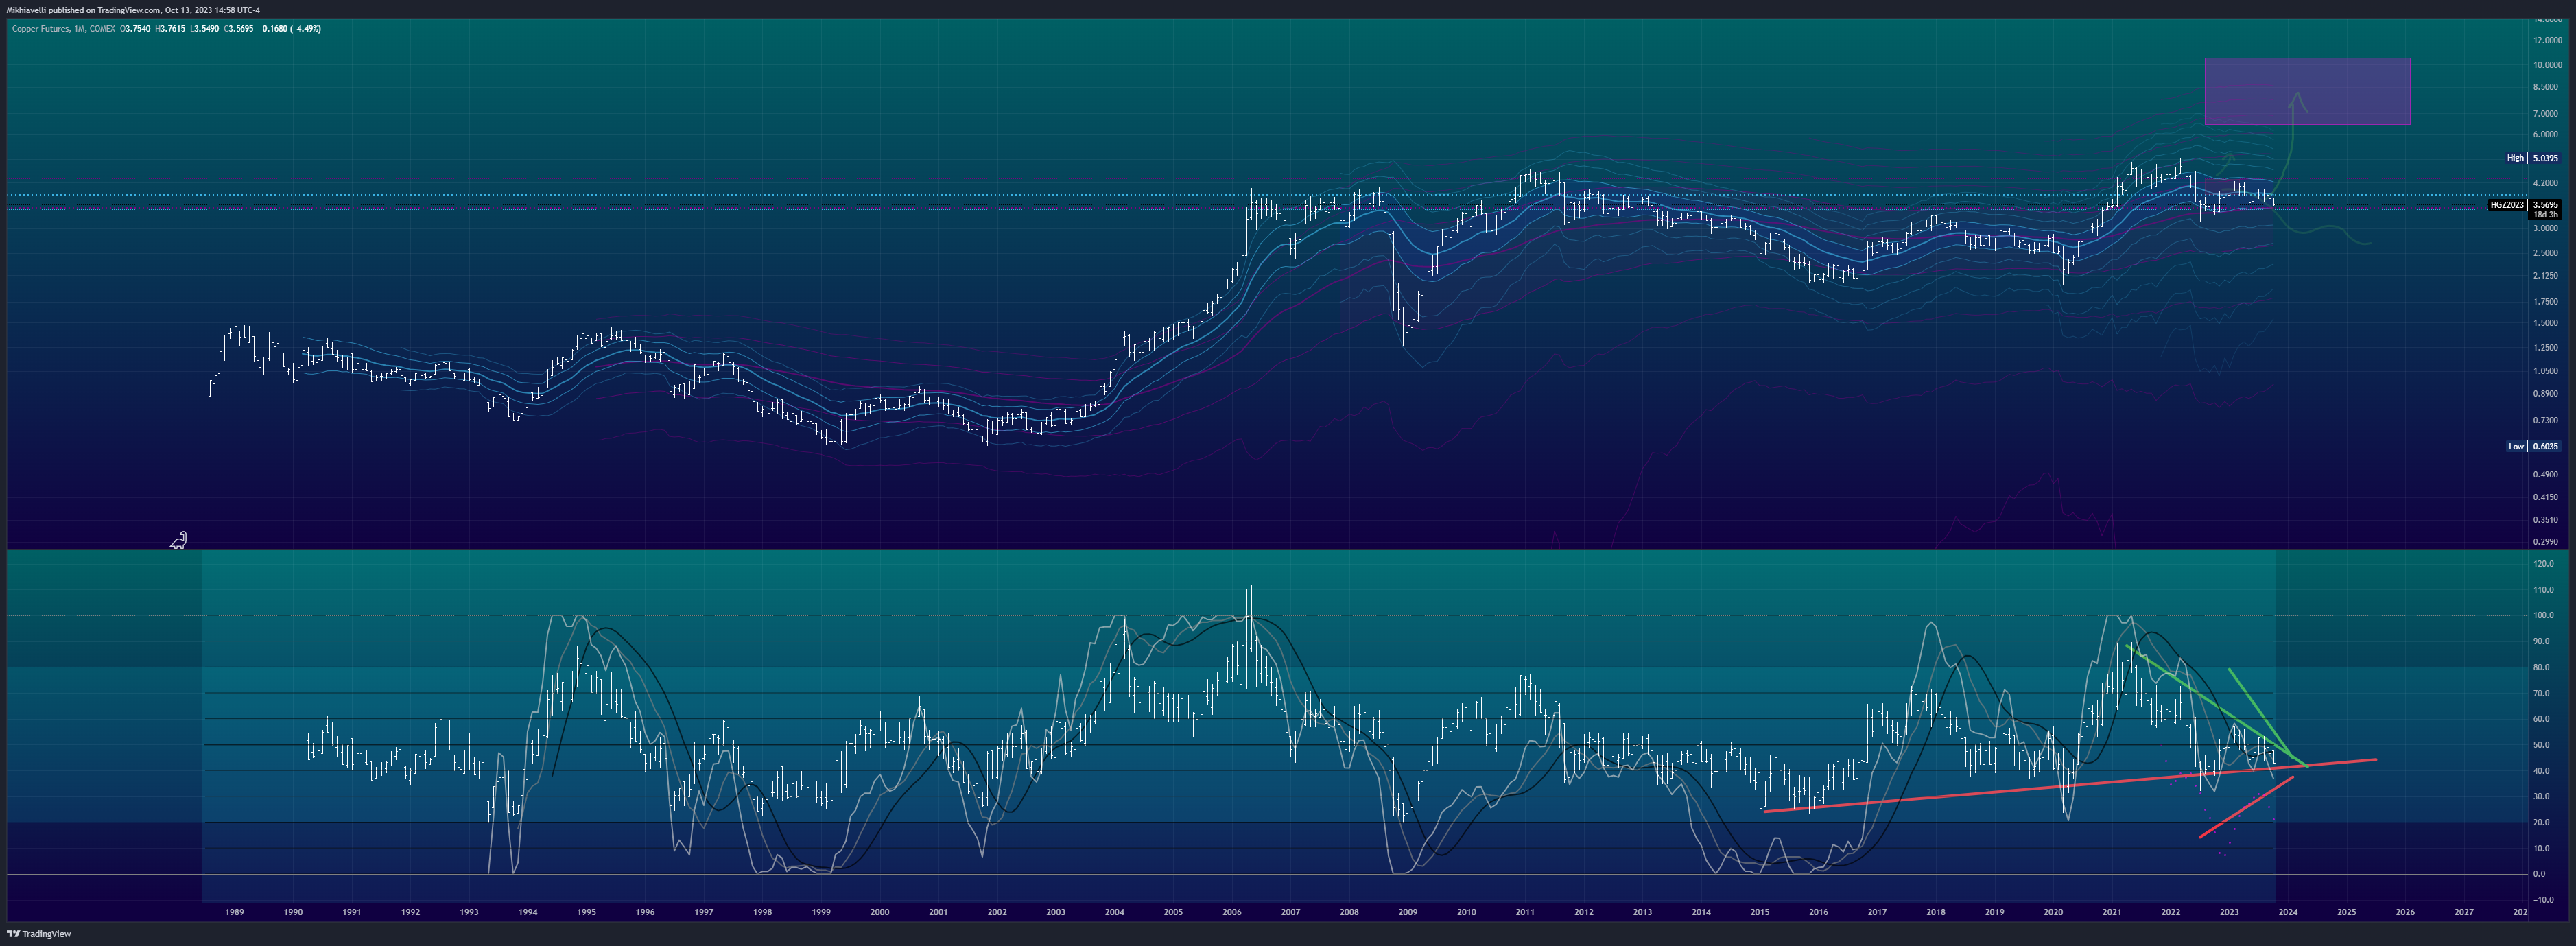Select the long red rising trendline in oscillator pane
Image resolution: width=2576 pixels, height=946 pixels.
(x=2070, y=786)
